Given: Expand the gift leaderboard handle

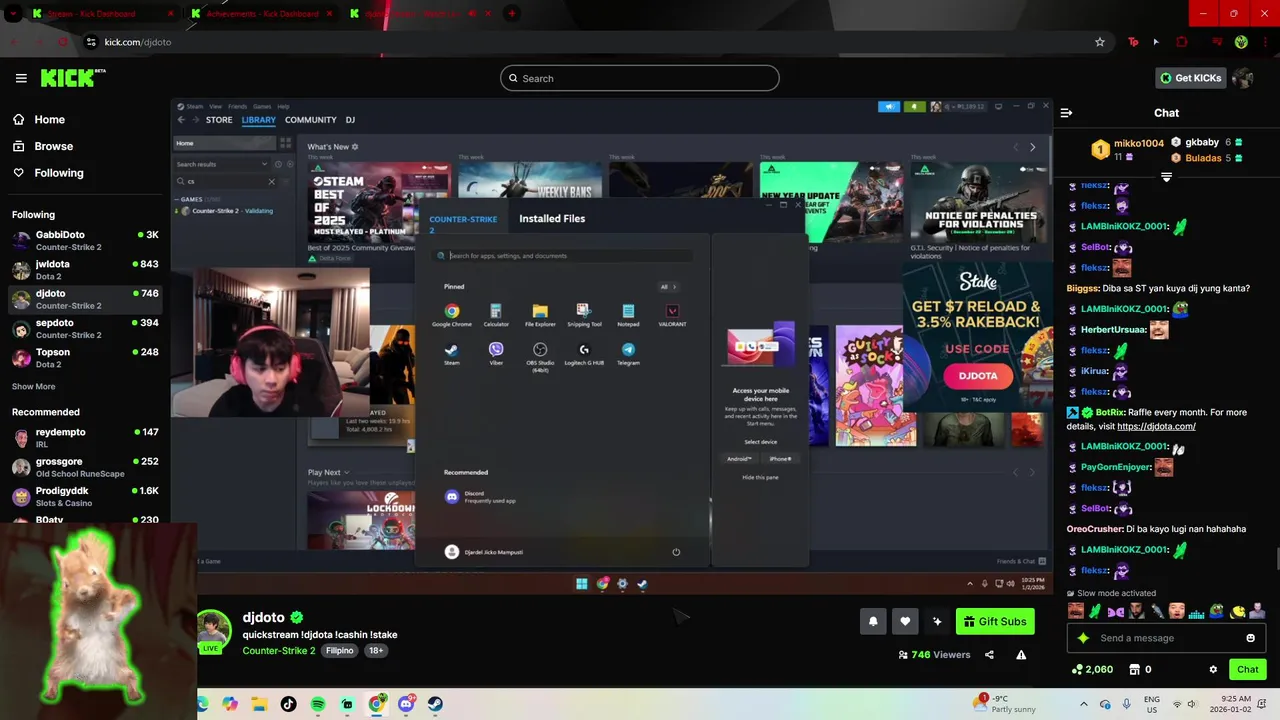Looking at the screenshot, I should (x=1166, y=177).
